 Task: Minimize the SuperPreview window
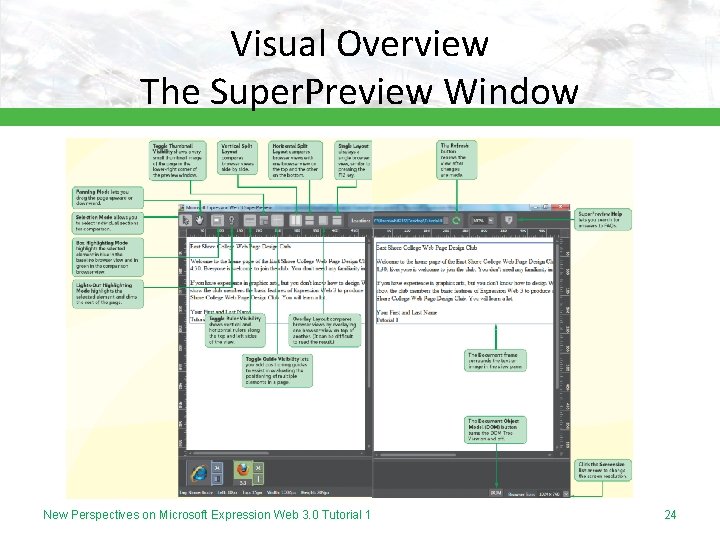[534, 207]
